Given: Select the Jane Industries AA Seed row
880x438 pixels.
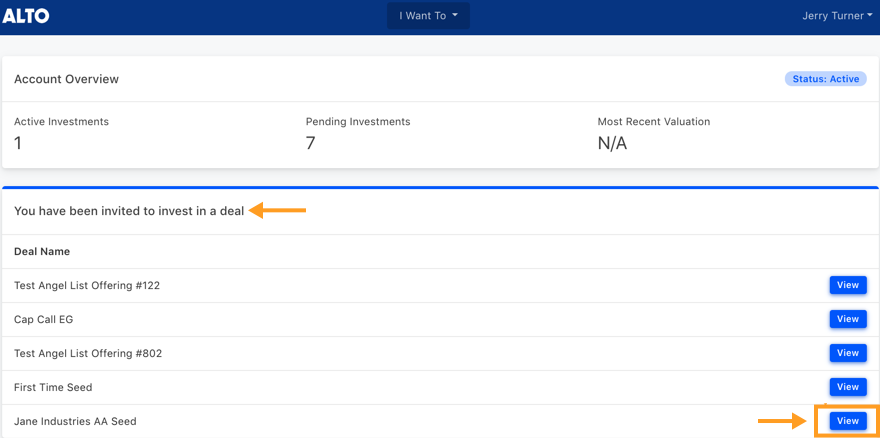Looking at the screenshot, I should (x=440, y=421).
